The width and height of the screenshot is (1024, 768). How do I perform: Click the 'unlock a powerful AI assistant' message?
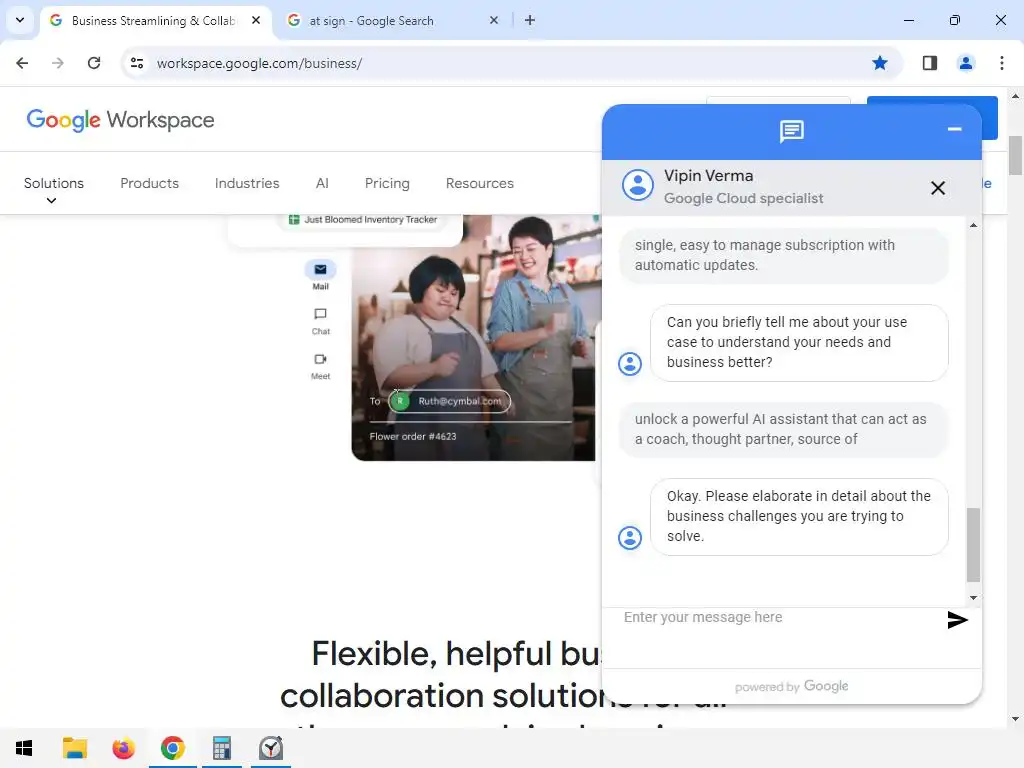pos(783,429)
